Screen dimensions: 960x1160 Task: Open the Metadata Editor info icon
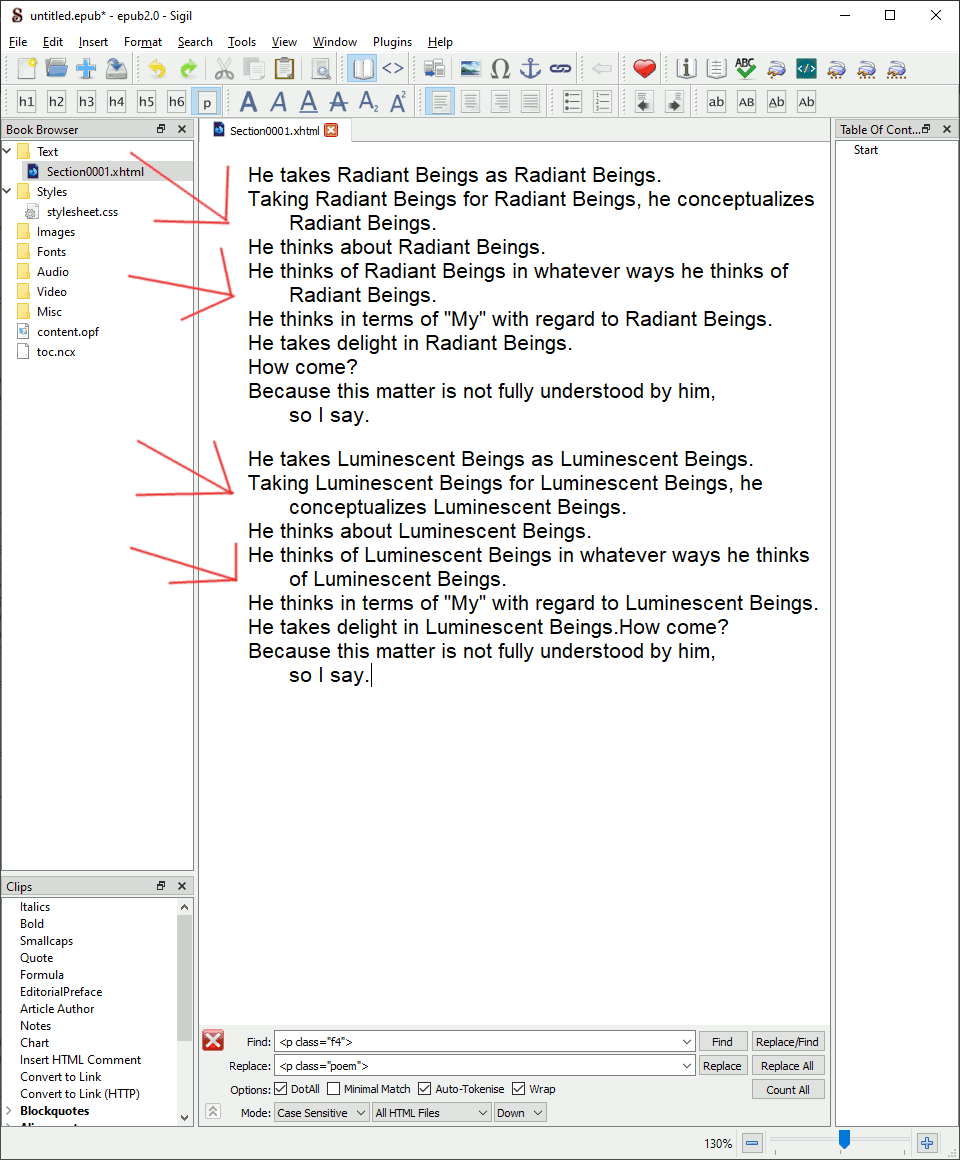686,69
